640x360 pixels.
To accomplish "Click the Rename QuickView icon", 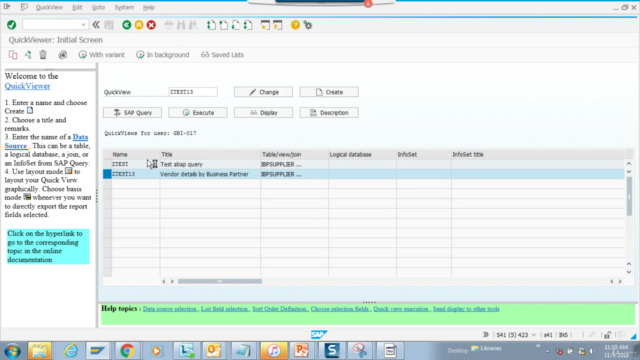I will click(x=28, y=55).
